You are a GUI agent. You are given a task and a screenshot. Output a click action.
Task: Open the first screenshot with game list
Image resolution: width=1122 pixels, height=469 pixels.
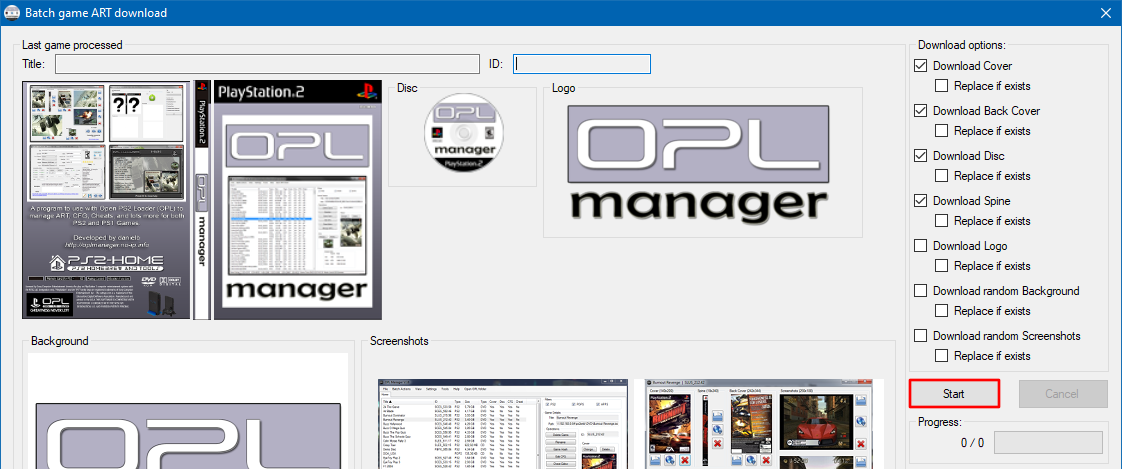(502, 424)
